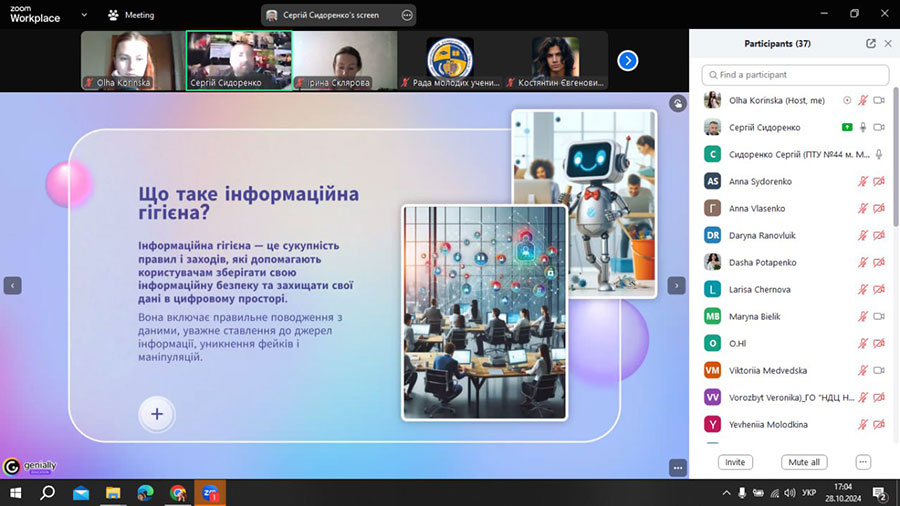This screenshot has width=900, height=506.
Task: Open volume control in system tray
Action: pyautogui.click(x=790, y=493)
